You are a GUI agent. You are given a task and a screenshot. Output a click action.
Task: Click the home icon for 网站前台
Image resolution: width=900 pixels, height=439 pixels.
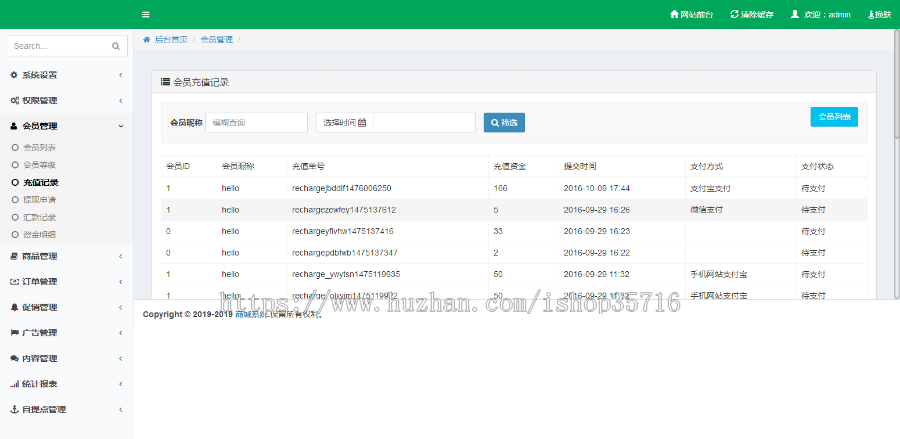(674, 15)
